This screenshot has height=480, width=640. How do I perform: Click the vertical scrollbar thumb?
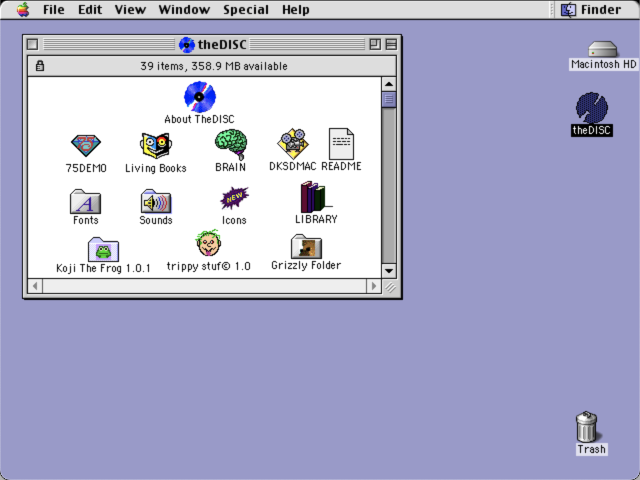389,99
